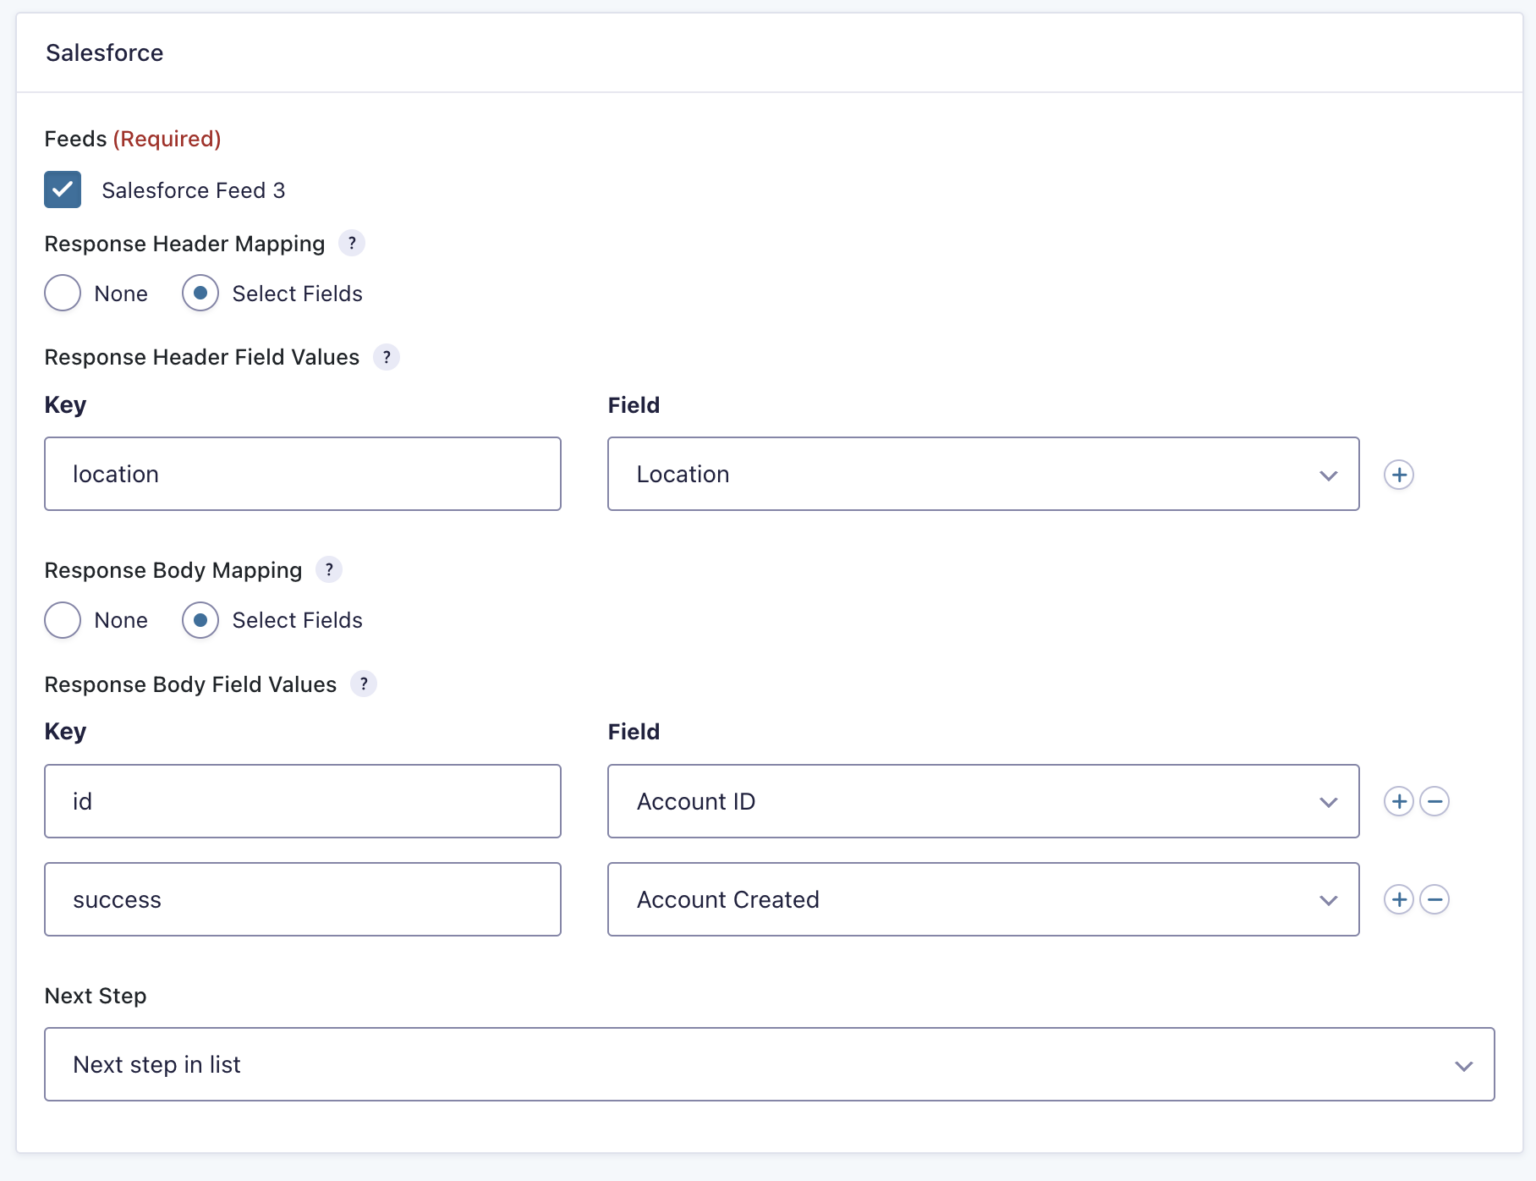Click the location key input field
Image resolution: width=1536 pixels, height=1181 pixels.
302,474
